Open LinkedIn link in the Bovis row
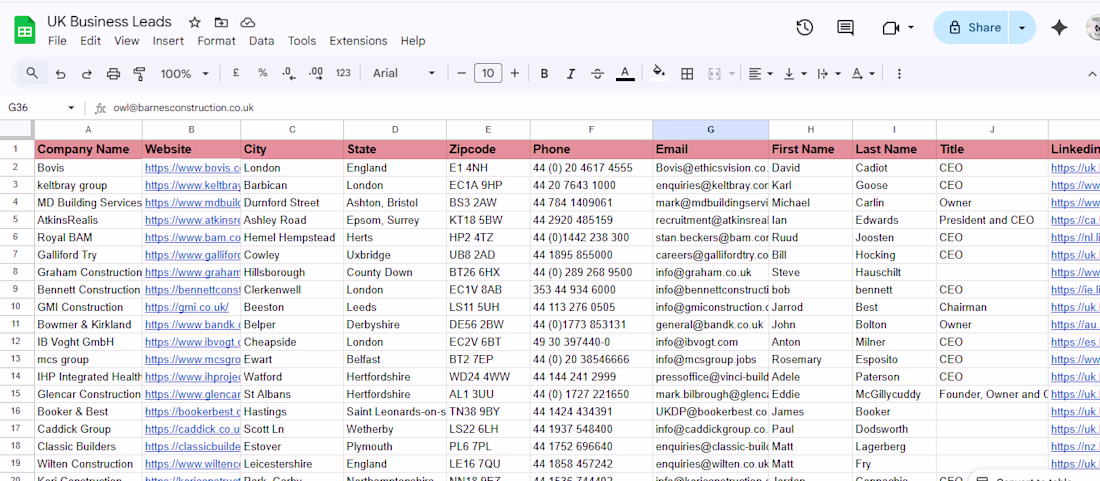Screen dimensions: 1100x481 click(x=1075, y=168)
